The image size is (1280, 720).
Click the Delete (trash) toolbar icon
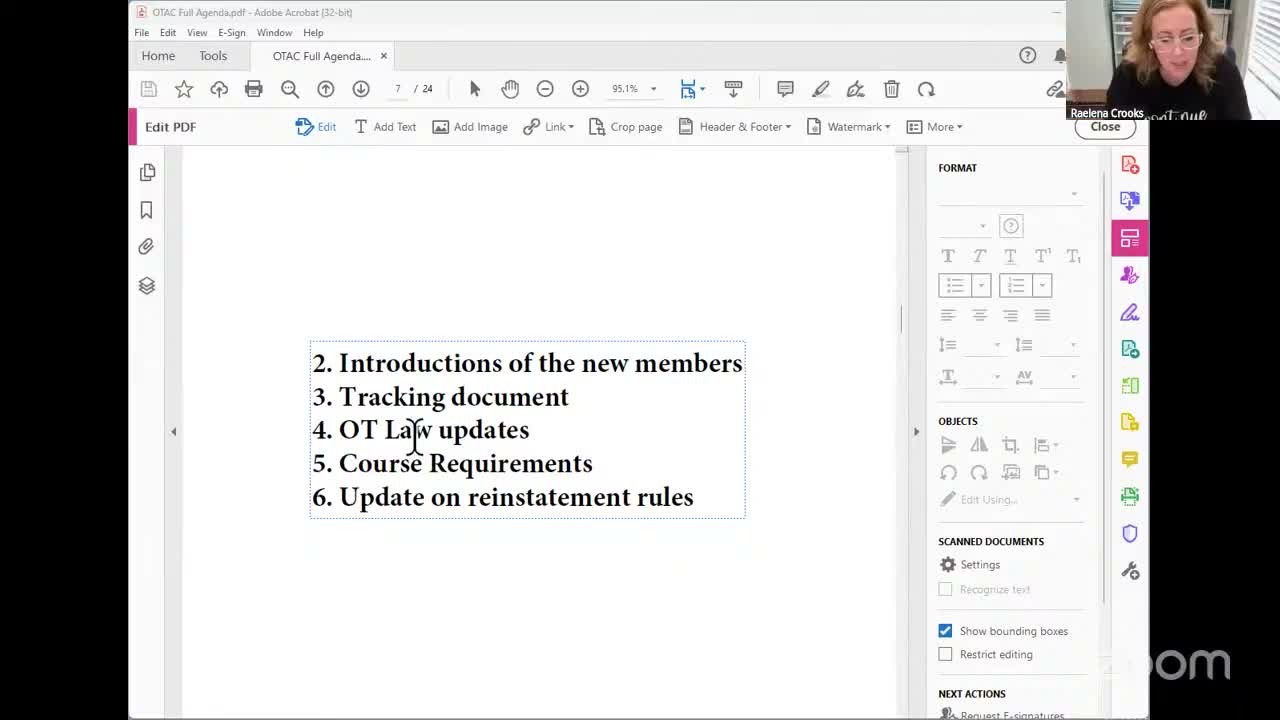tap(890, 89)
